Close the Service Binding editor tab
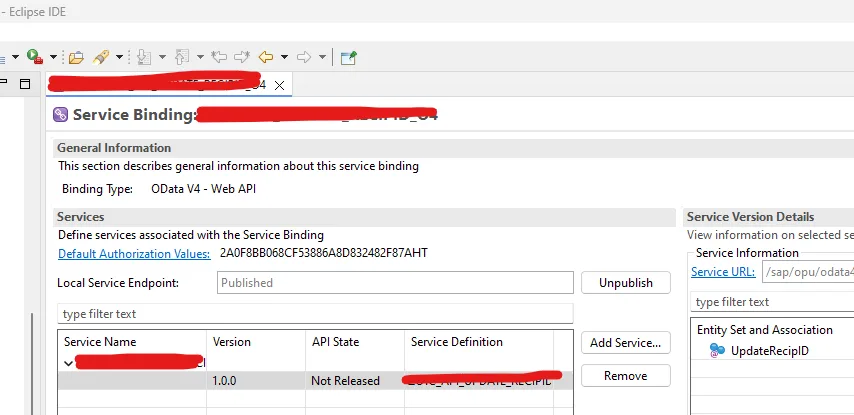 pyautogui.click(x=279, y=86)
